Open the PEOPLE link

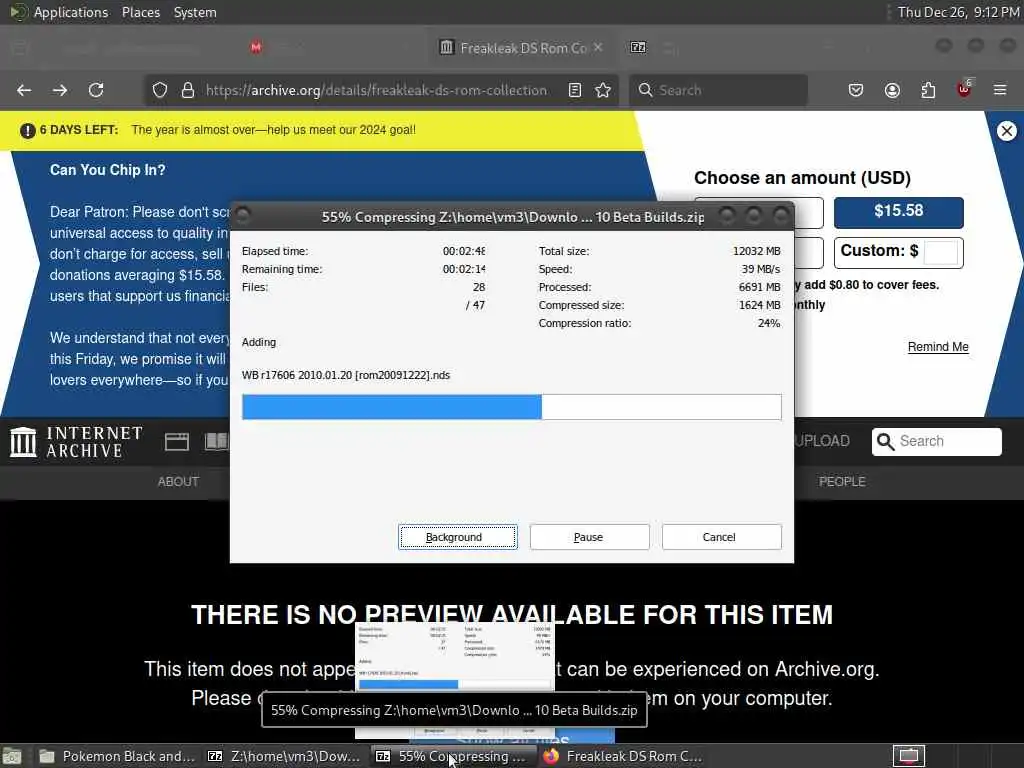click(x=842, y=482)
